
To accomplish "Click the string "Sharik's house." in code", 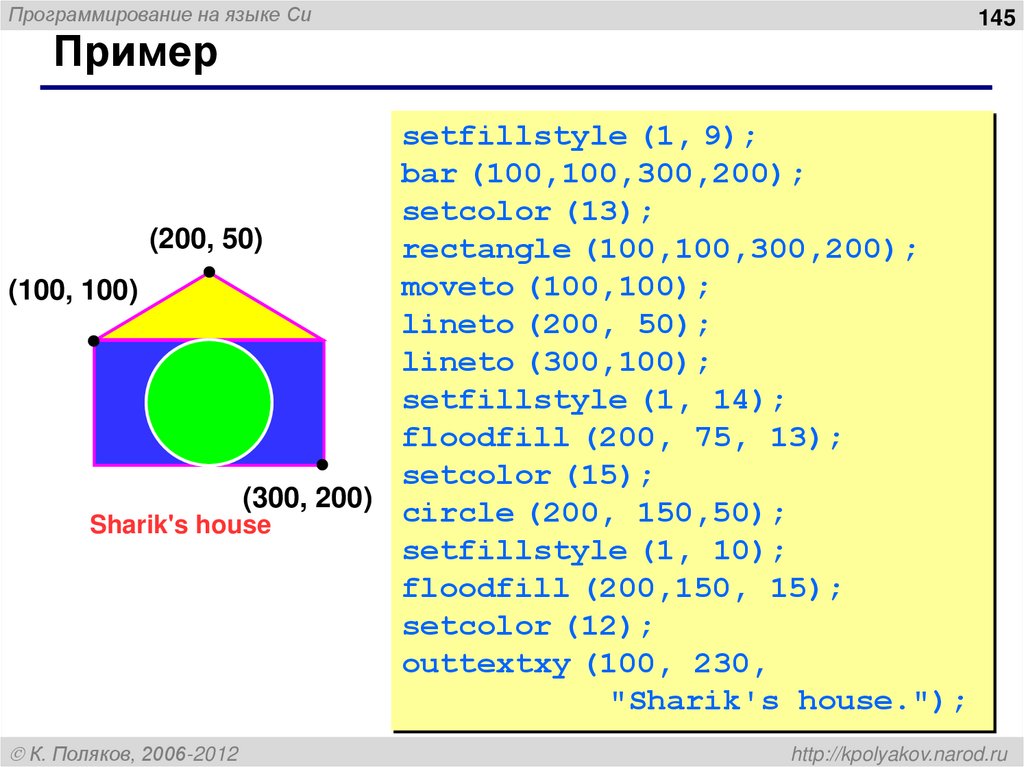I will pos(769,701).
